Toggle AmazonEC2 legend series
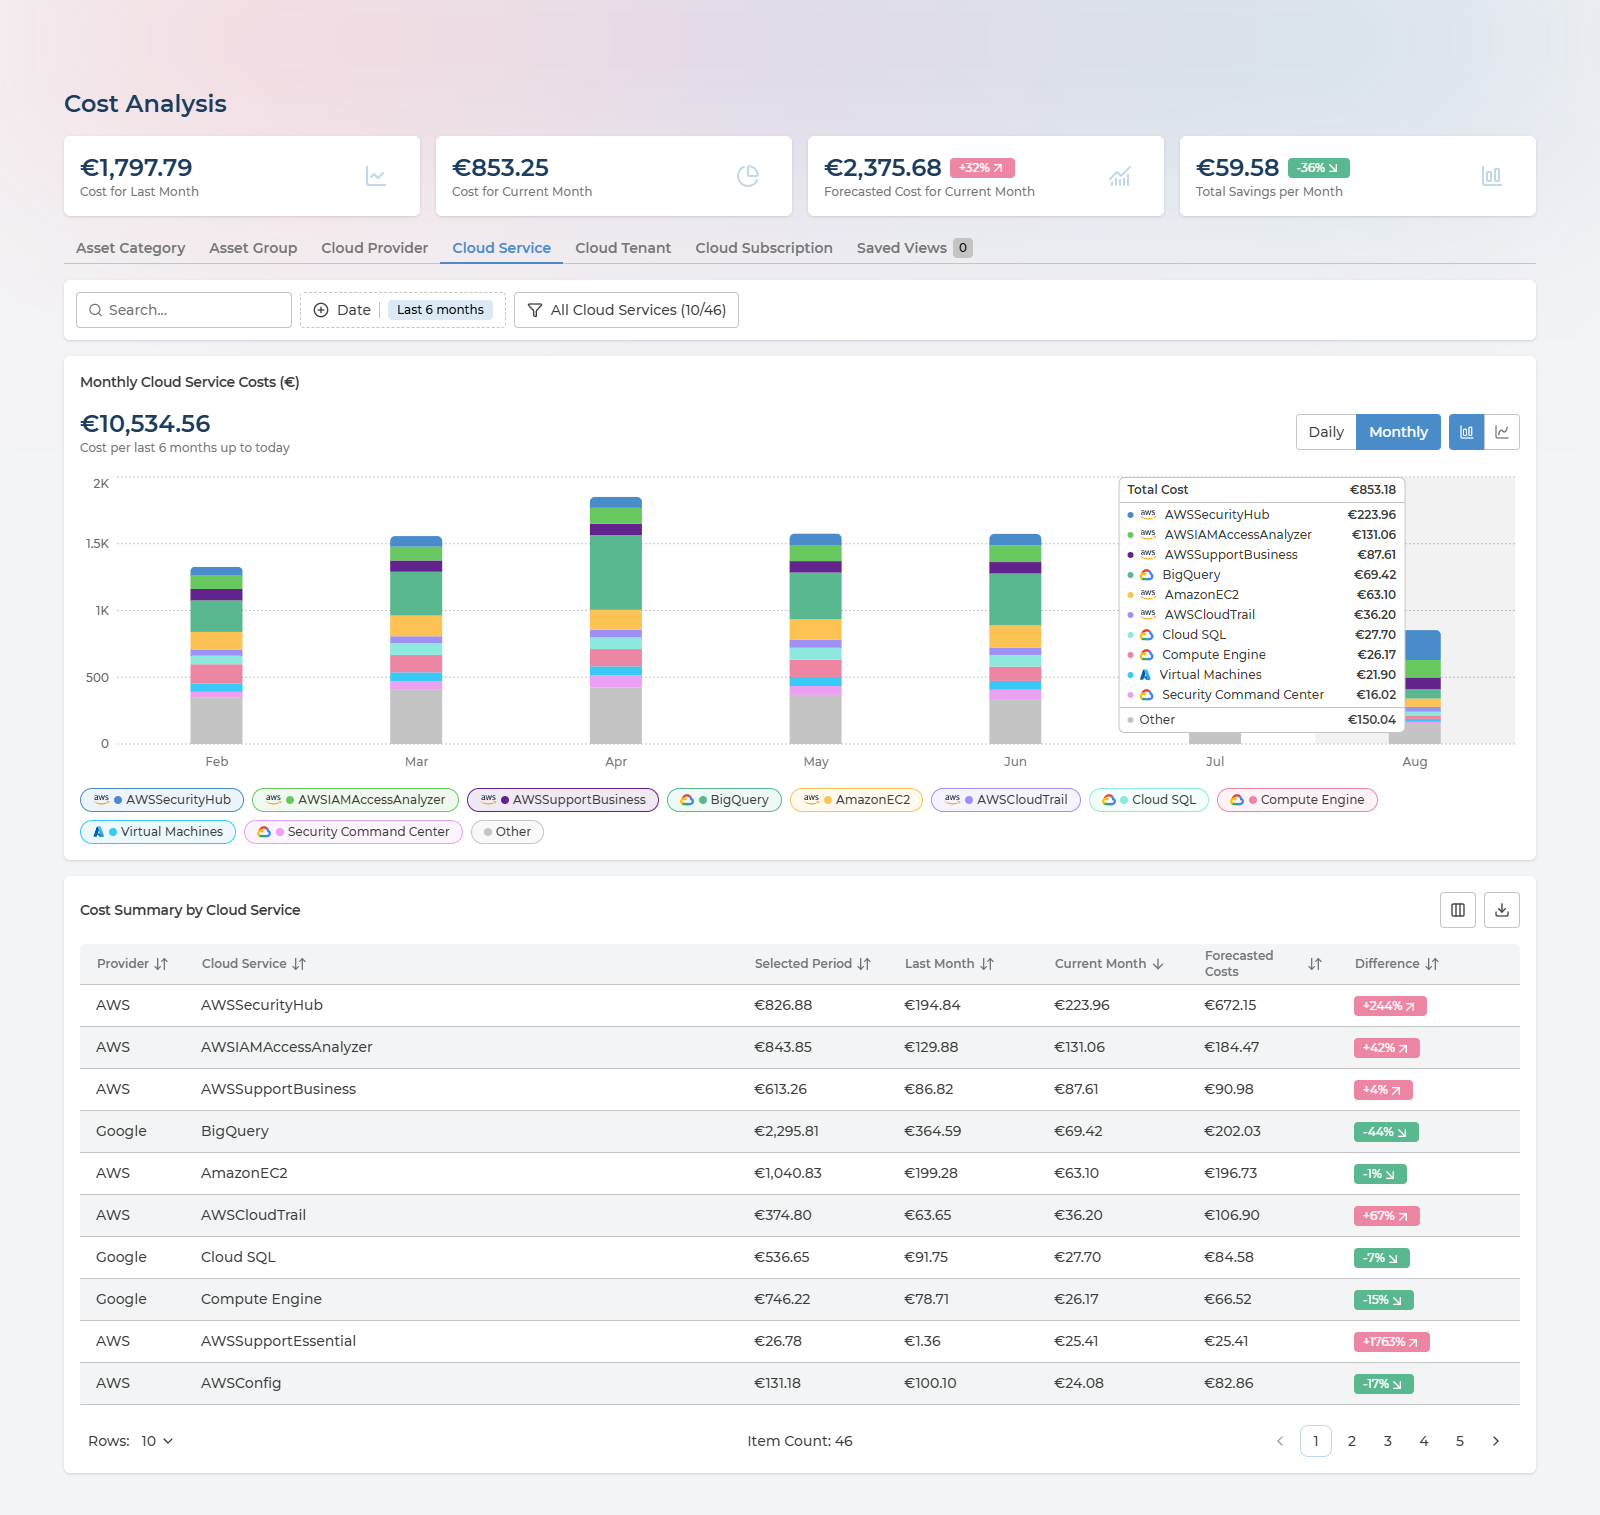The image size is (1600, 1515). [x=857, y=800]
